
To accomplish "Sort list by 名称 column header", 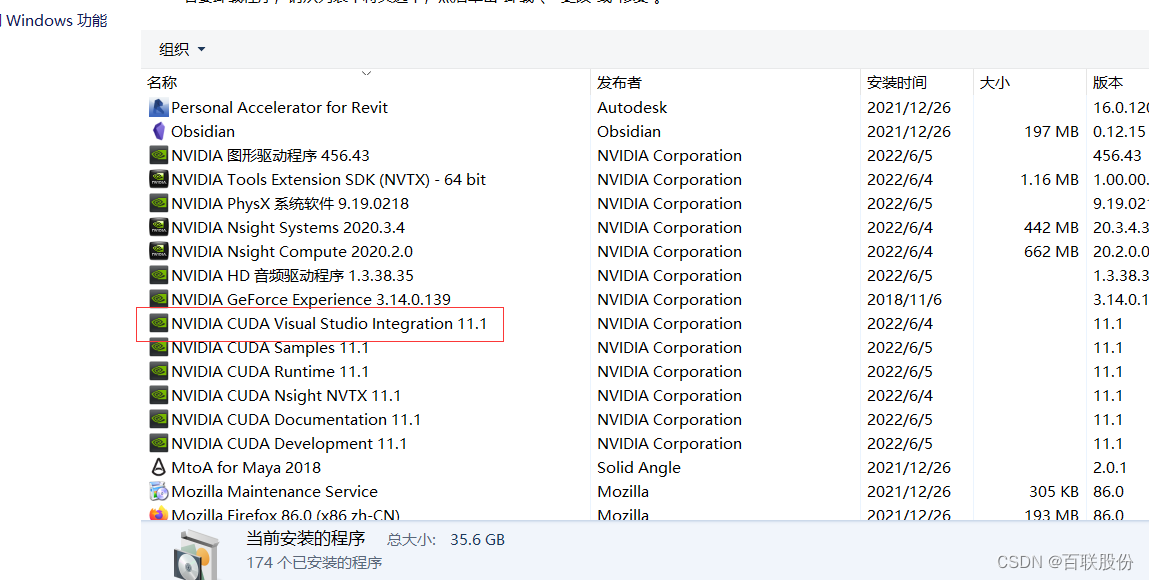I will coord(162,83).
